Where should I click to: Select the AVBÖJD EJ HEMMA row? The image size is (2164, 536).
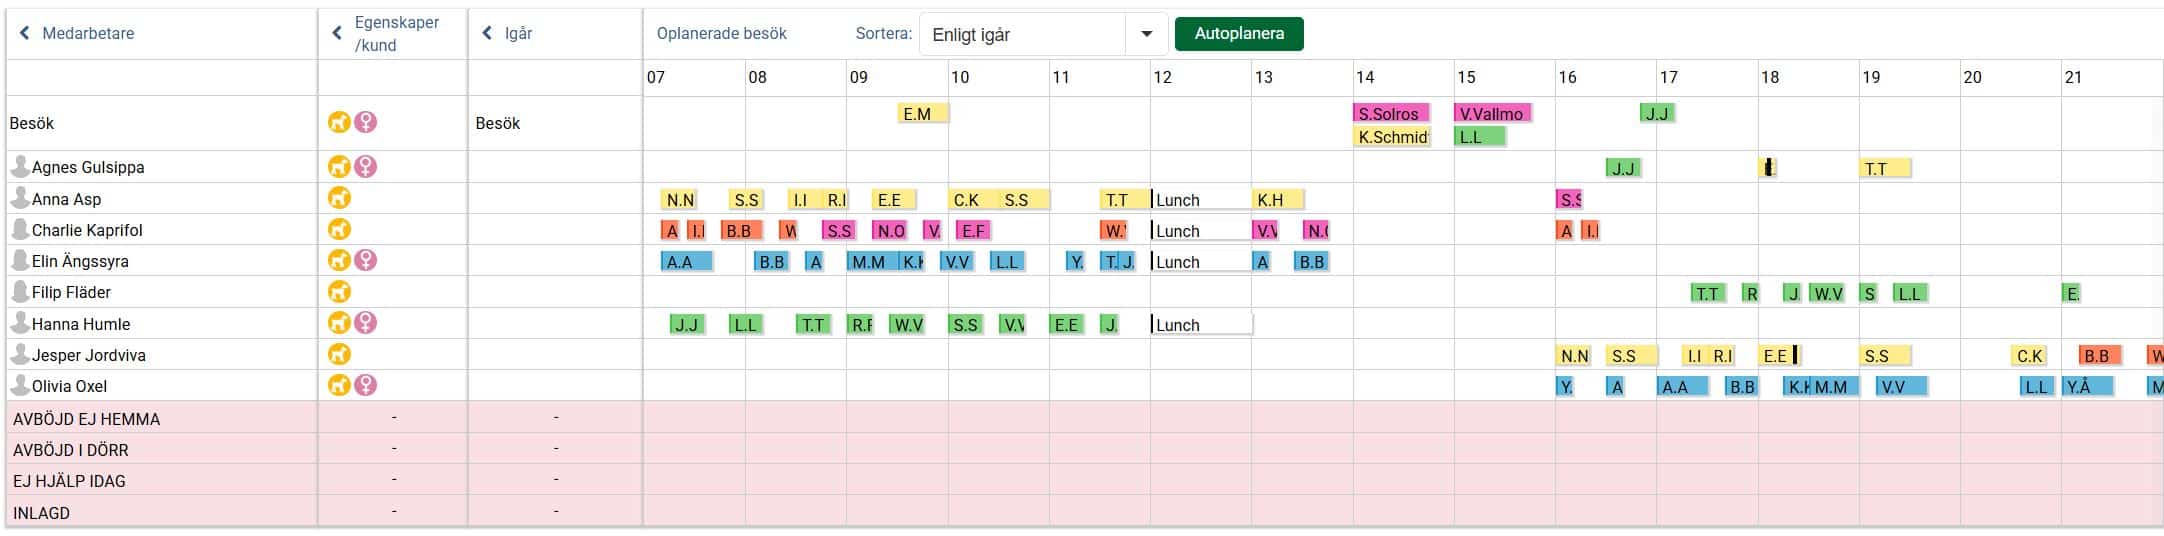pos(86,419)
